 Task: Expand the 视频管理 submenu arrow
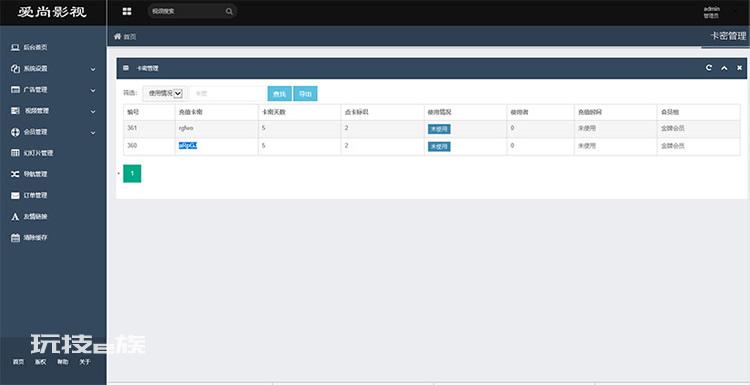coord(93,111)
